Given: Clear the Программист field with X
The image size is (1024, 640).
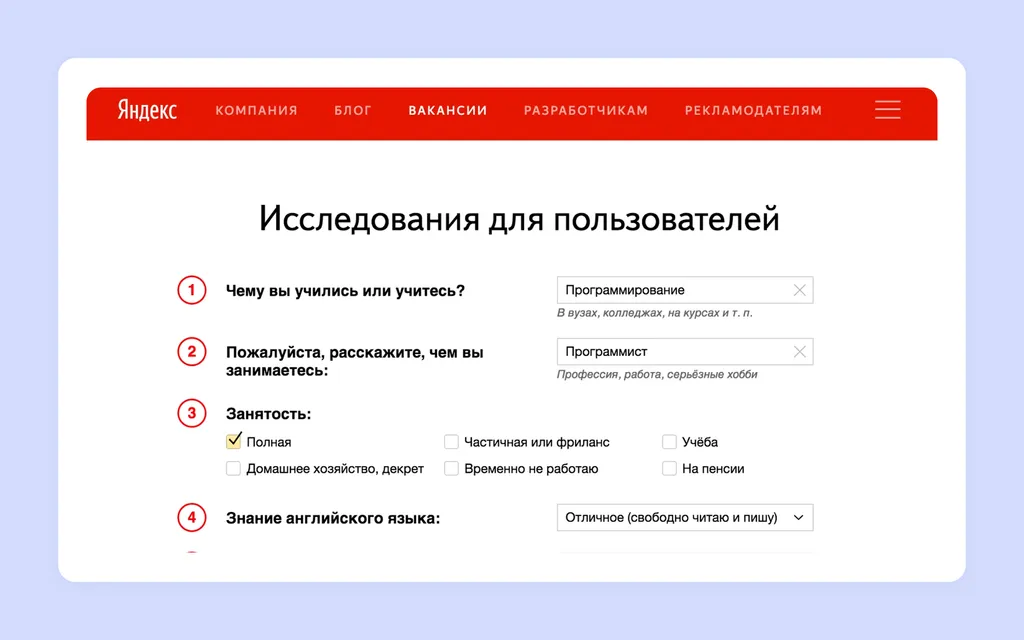Looking at the screenshot, I should pyautogui.click(x=799, y=351).
